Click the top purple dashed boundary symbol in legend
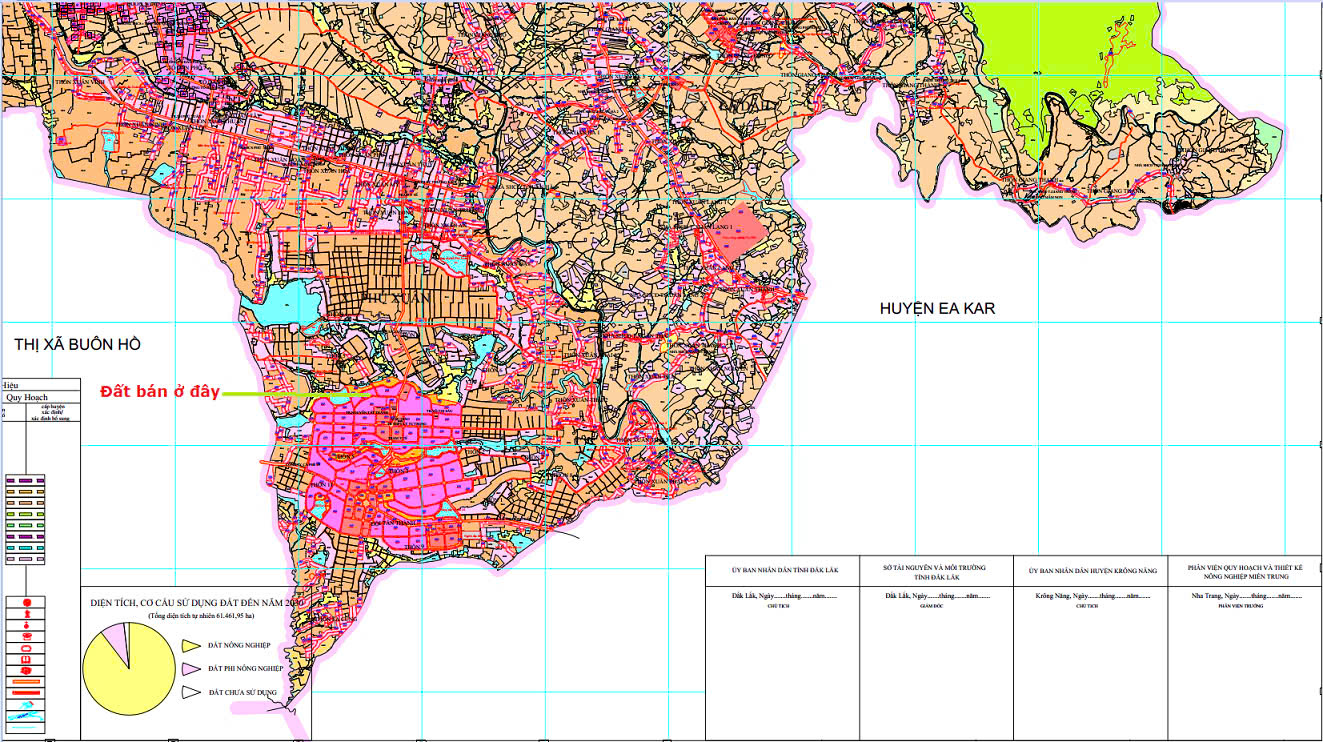The width and height of the screenshot is (1323, 742). [x=27, y=480]
